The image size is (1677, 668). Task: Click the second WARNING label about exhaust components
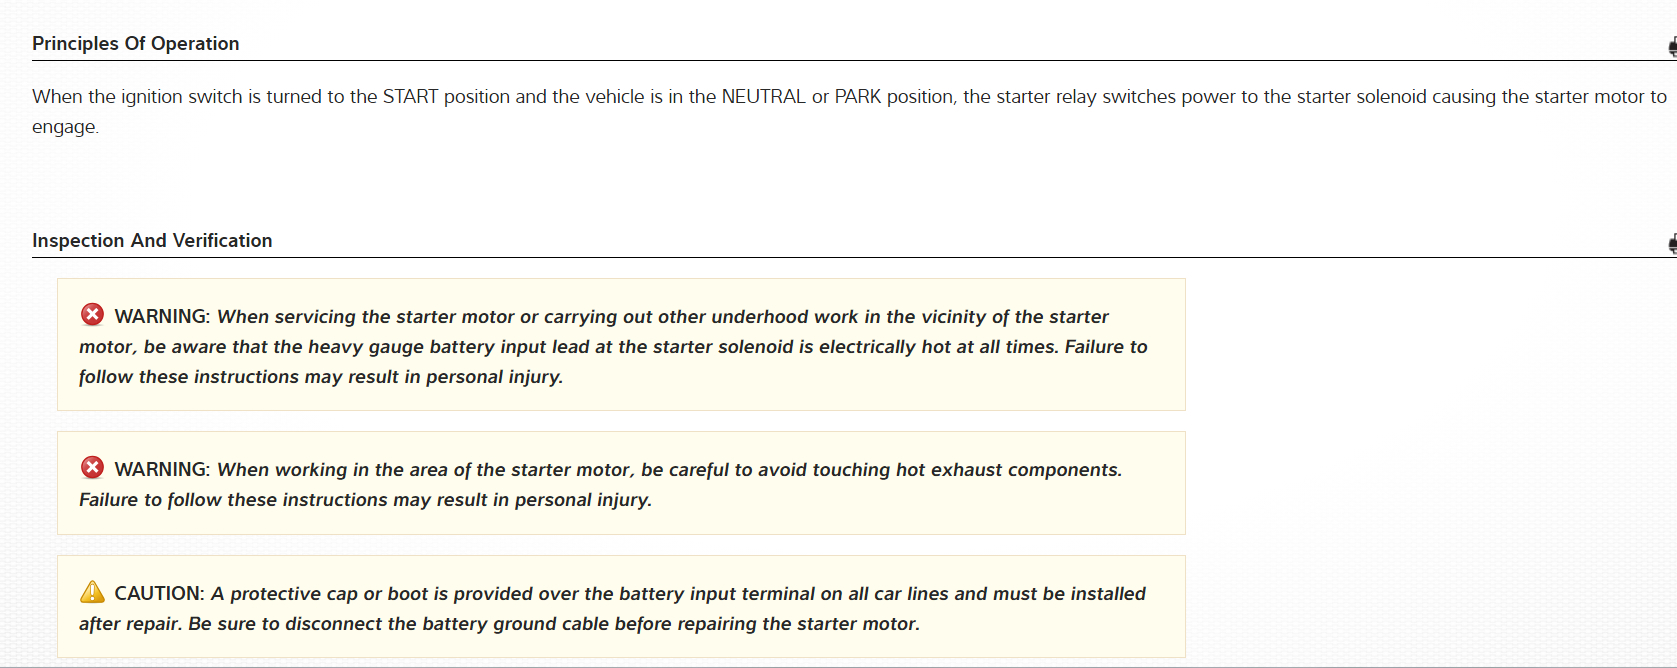click(x=162, y=470)
